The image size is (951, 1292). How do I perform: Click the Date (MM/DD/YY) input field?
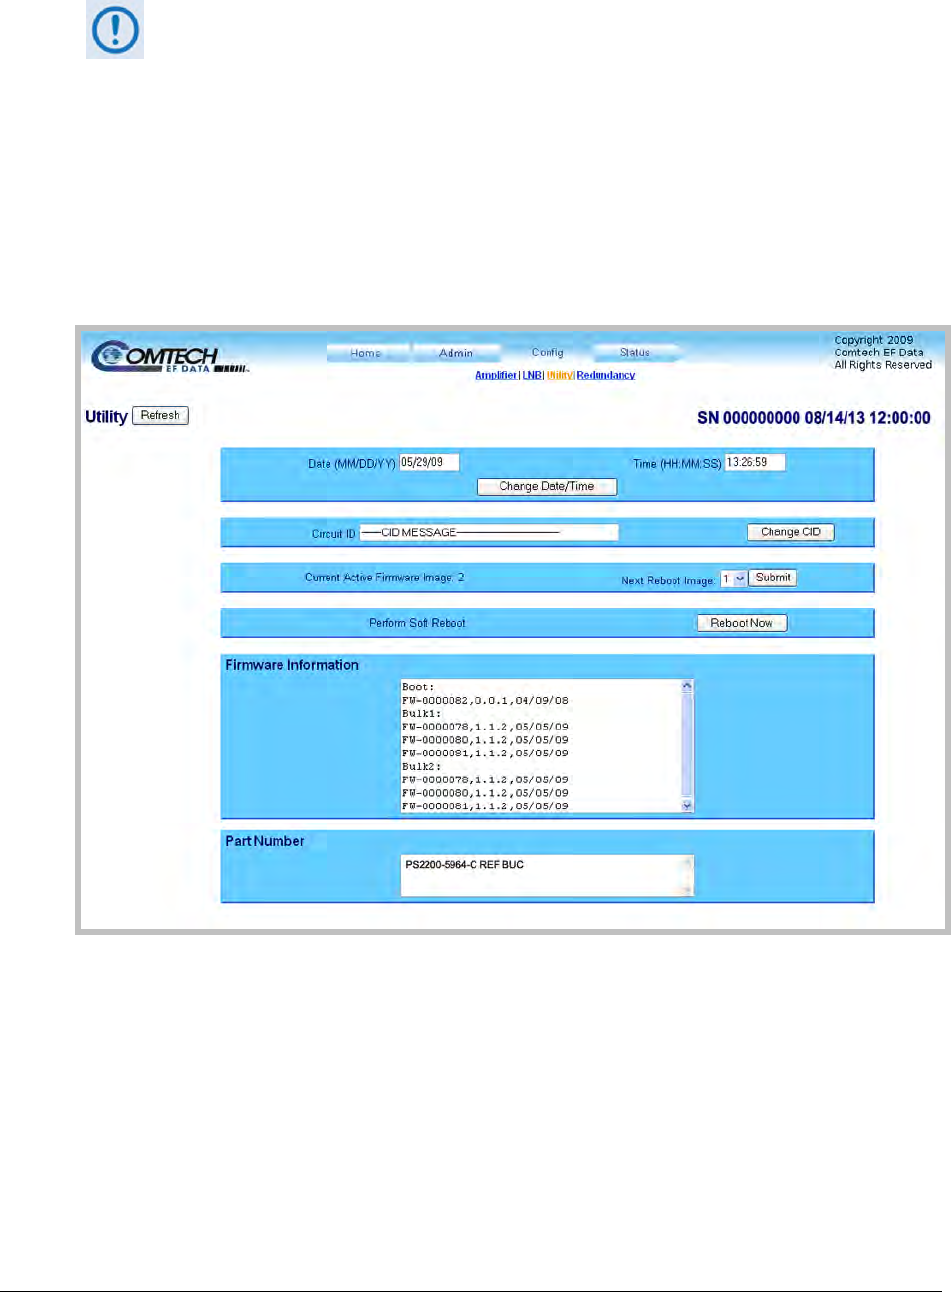tap(429, 462)
